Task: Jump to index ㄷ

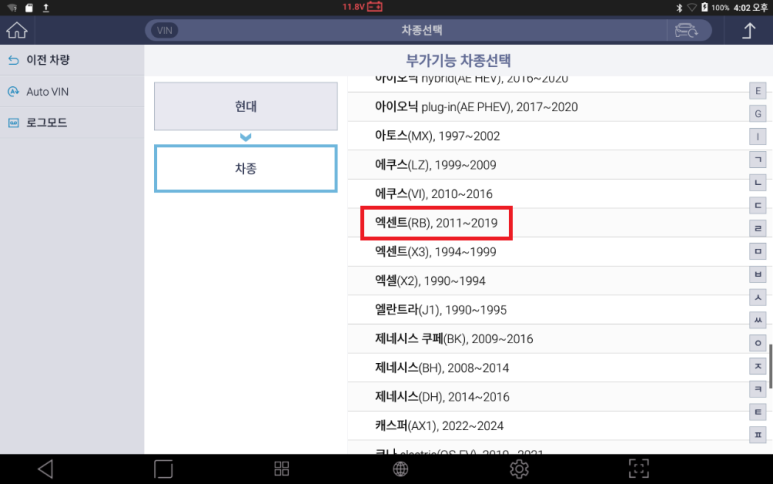Action: point(758,206)
